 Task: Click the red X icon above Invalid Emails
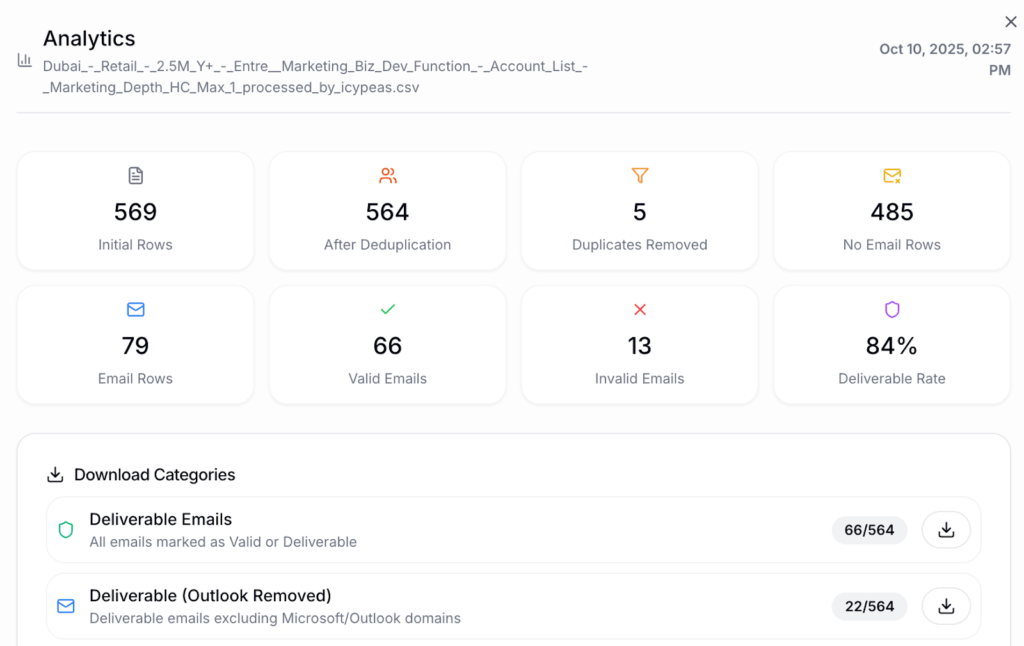[x=640, y=310]
